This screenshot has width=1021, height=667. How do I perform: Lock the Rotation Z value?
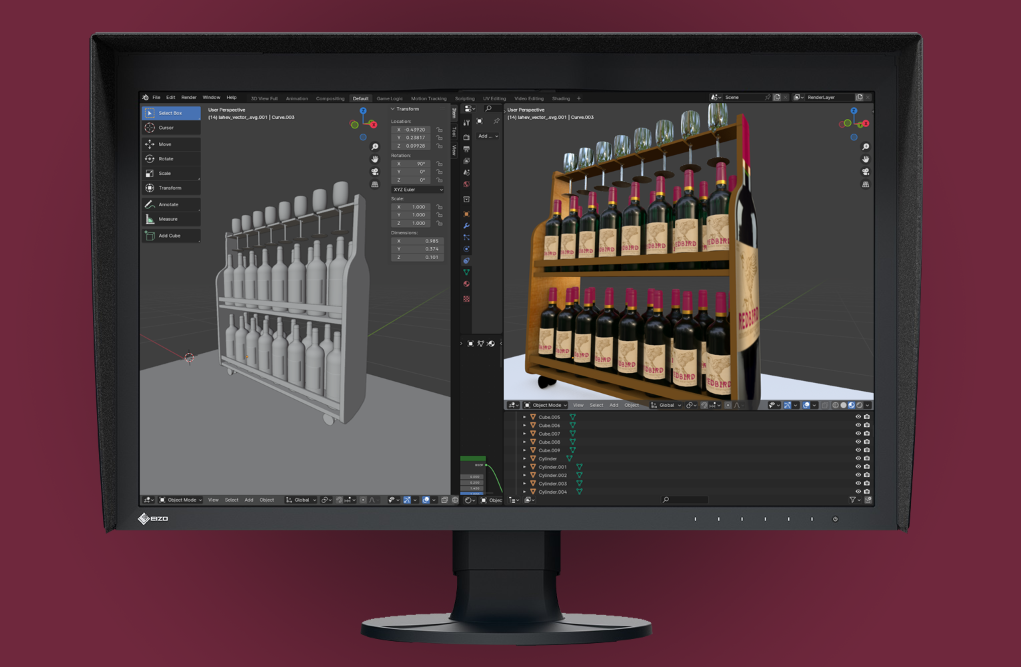440,180
